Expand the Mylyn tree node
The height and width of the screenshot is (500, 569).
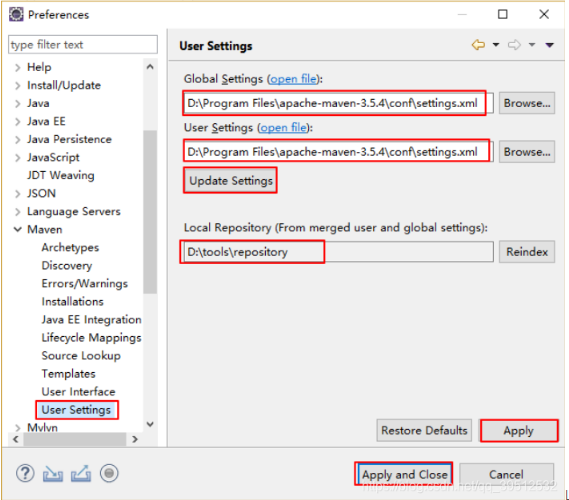pos(17,428)
